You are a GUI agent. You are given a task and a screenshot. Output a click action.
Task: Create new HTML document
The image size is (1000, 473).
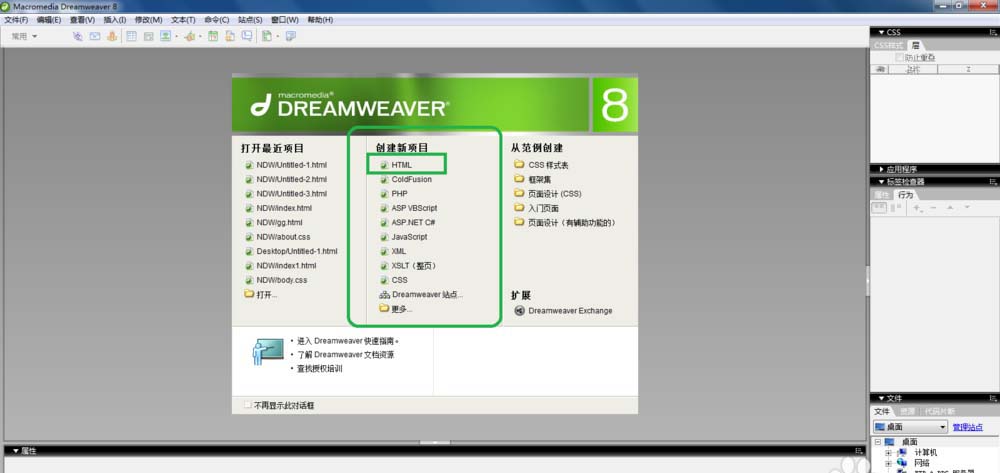(402, 165)
